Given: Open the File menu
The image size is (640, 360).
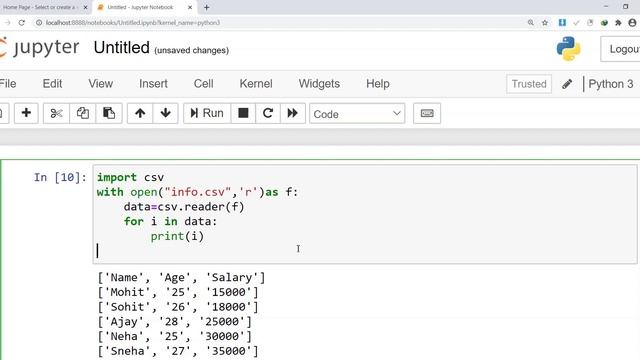Looking at the screenshot, I should click(8, 84).
